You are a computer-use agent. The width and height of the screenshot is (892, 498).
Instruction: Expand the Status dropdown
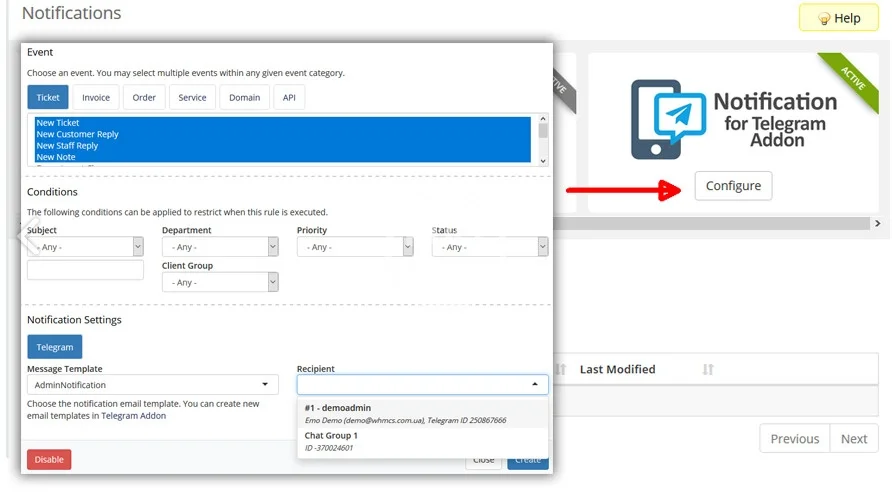coord(490,247)
